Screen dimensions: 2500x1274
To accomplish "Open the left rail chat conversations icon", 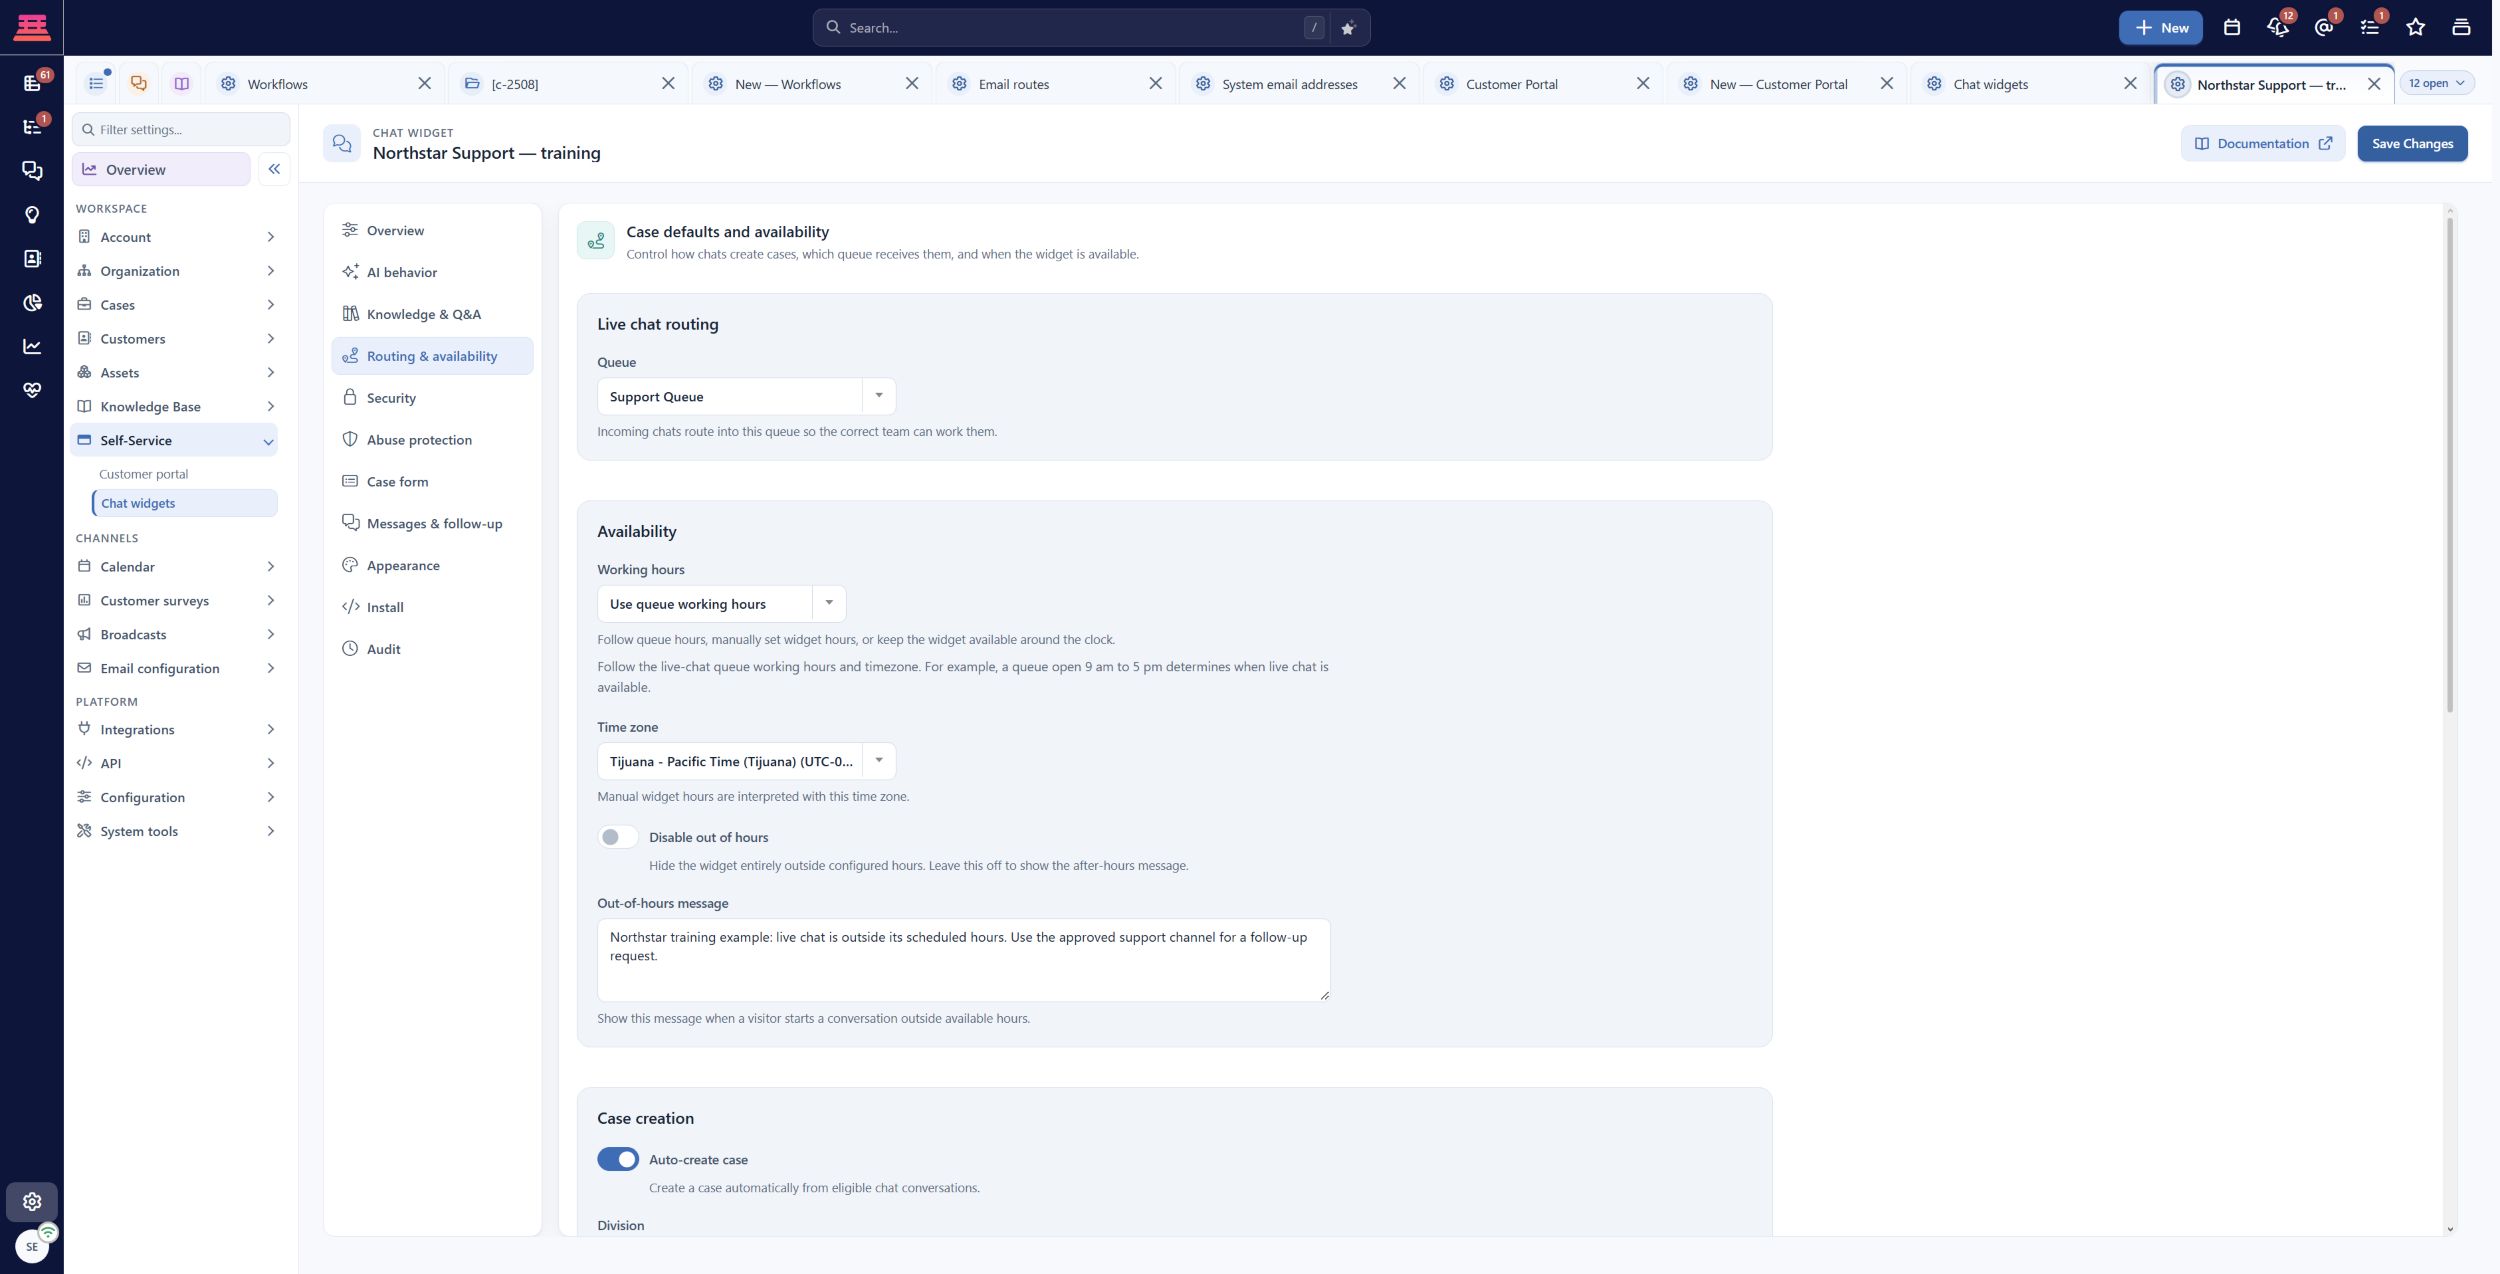I will point(32,171).
